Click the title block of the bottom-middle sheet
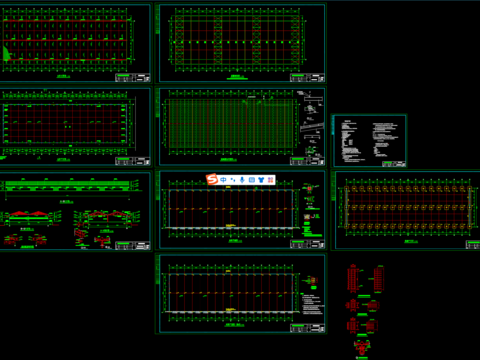Screen dimensions: 480x360 point(307,328)
